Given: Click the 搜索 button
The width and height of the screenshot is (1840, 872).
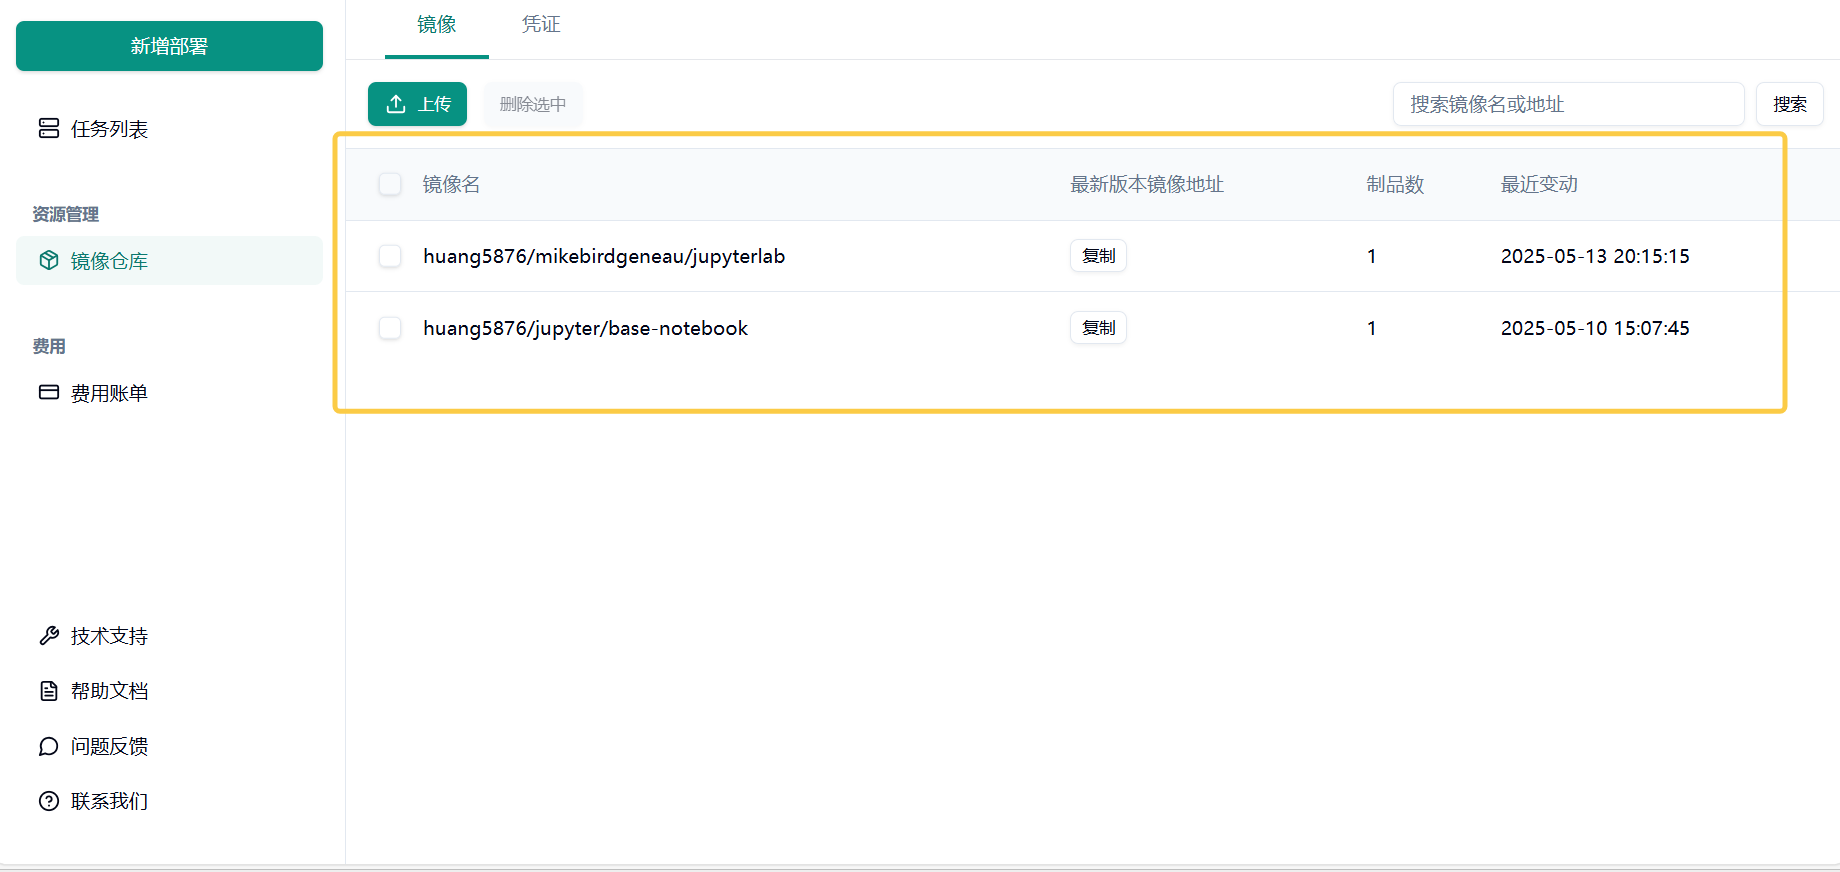Looking at the screenshot, I should pos(1789,104).
